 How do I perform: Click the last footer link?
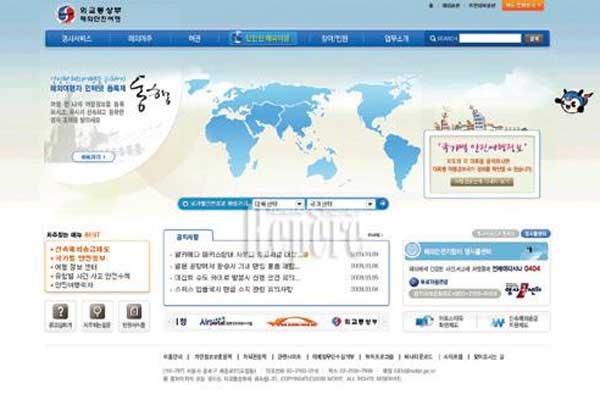pos(489,357)
